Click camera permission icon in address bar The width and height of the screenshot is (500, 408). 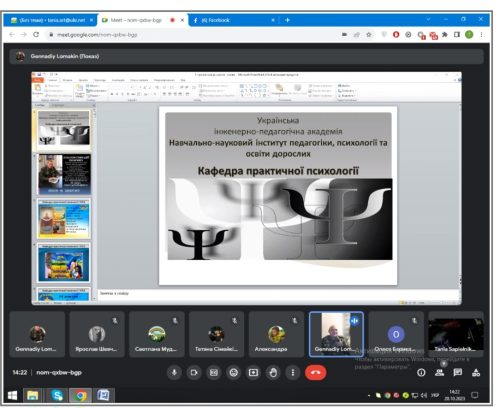click(344, 35)
